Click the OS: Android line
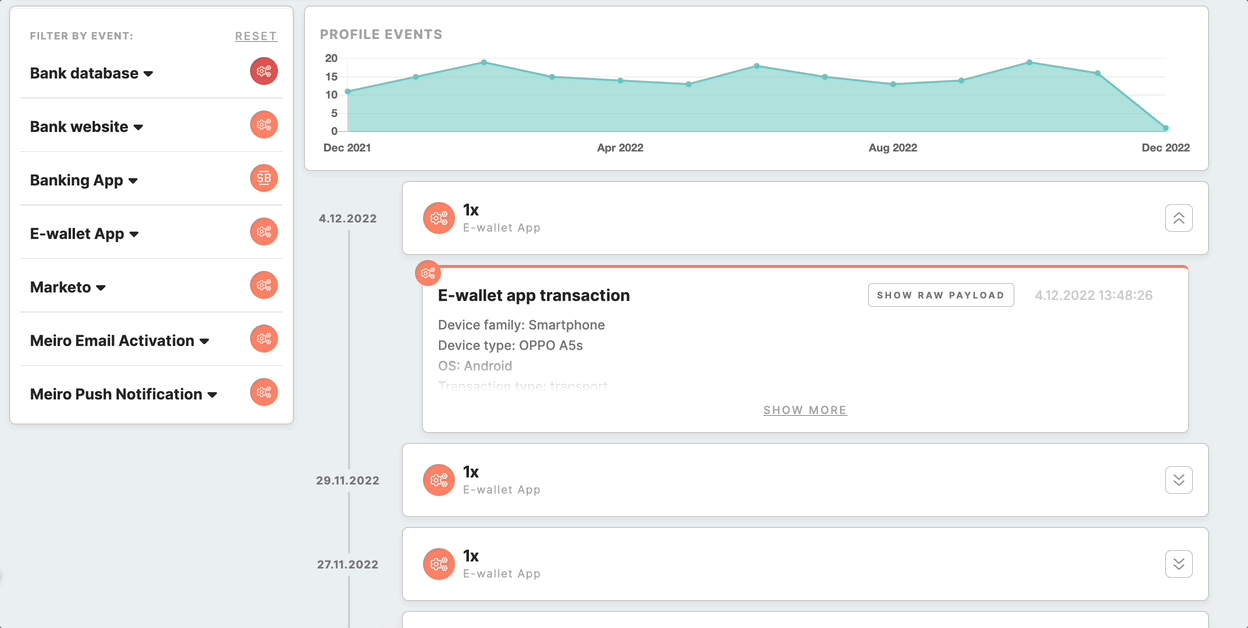This screenshot has width=1248, height=628. (475, 366)
